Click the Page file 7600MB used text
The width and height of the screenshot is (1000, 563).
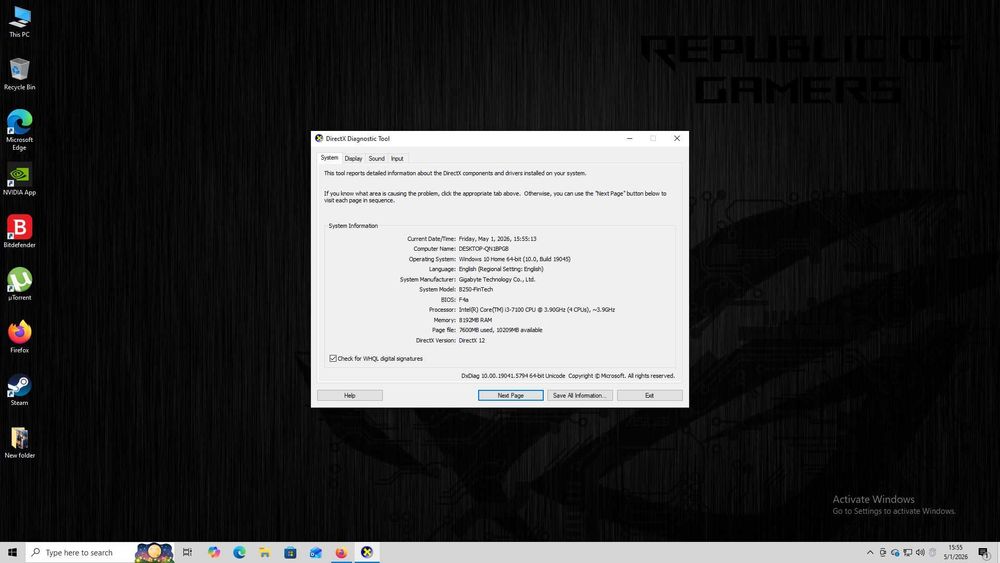(501, 330)
